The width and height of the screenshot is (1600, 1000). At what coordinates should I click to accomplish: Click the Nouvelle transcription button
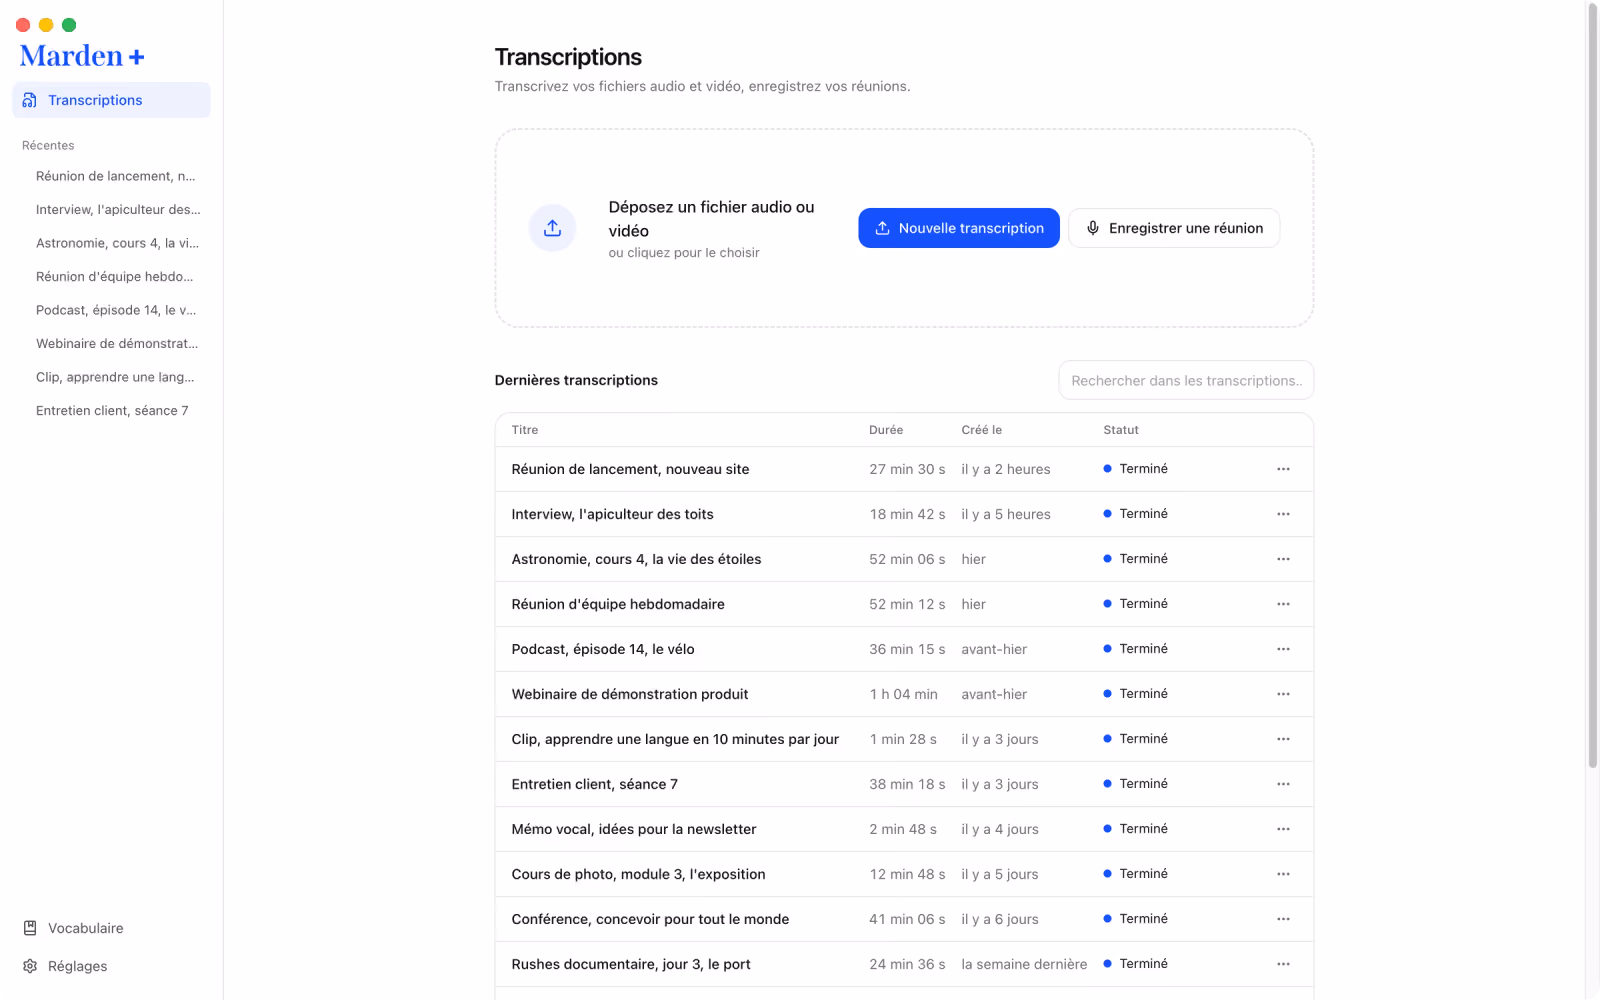(x=959, y=228)
